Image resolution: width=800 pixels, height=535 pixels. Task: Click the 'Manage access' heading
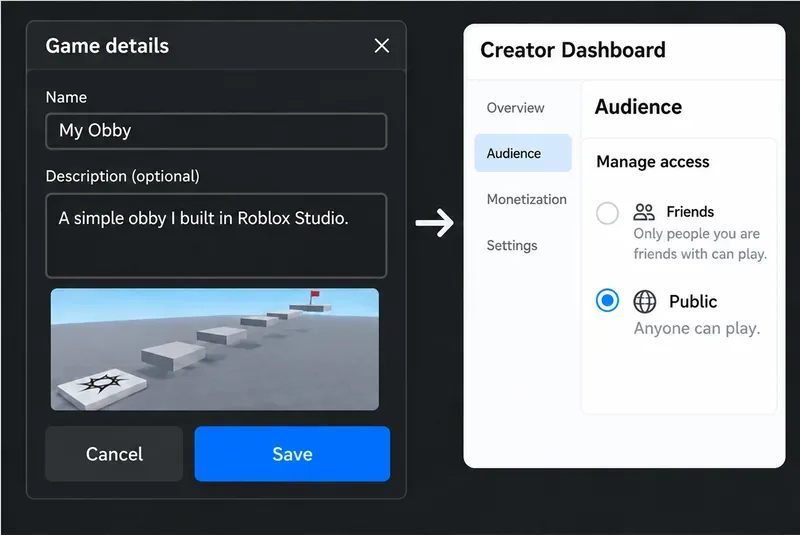[653, 162]
